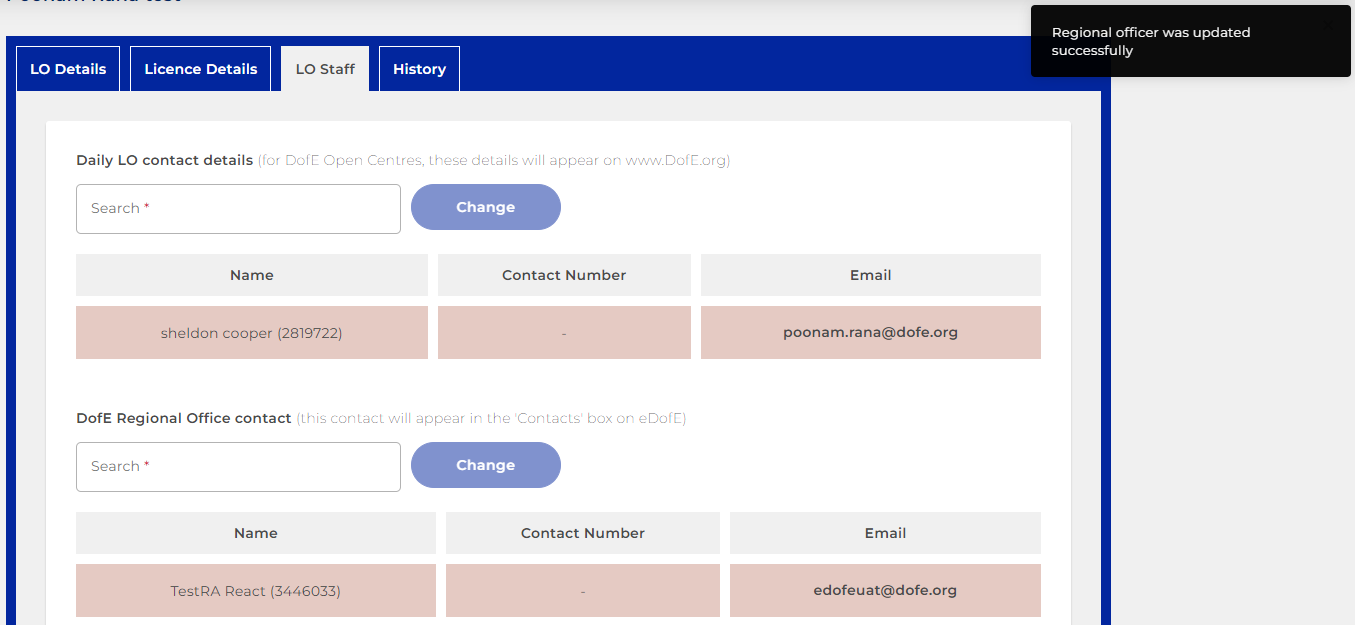Click the poonam.rana@dofe.org email cell
1355x625 pixels.
(x=870, y=333)
